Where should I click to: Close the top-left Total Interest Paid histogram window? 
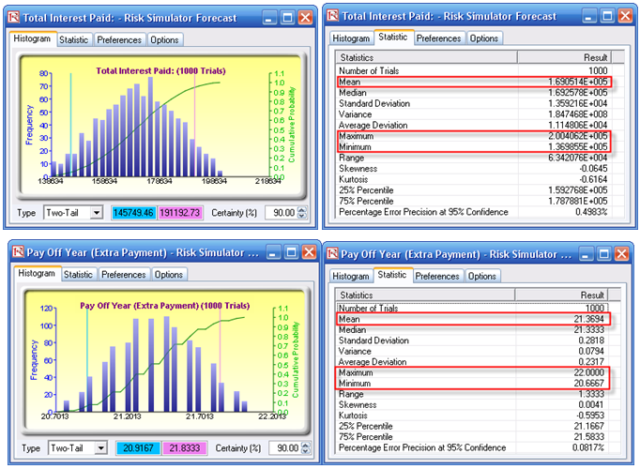tap(306, 18)
